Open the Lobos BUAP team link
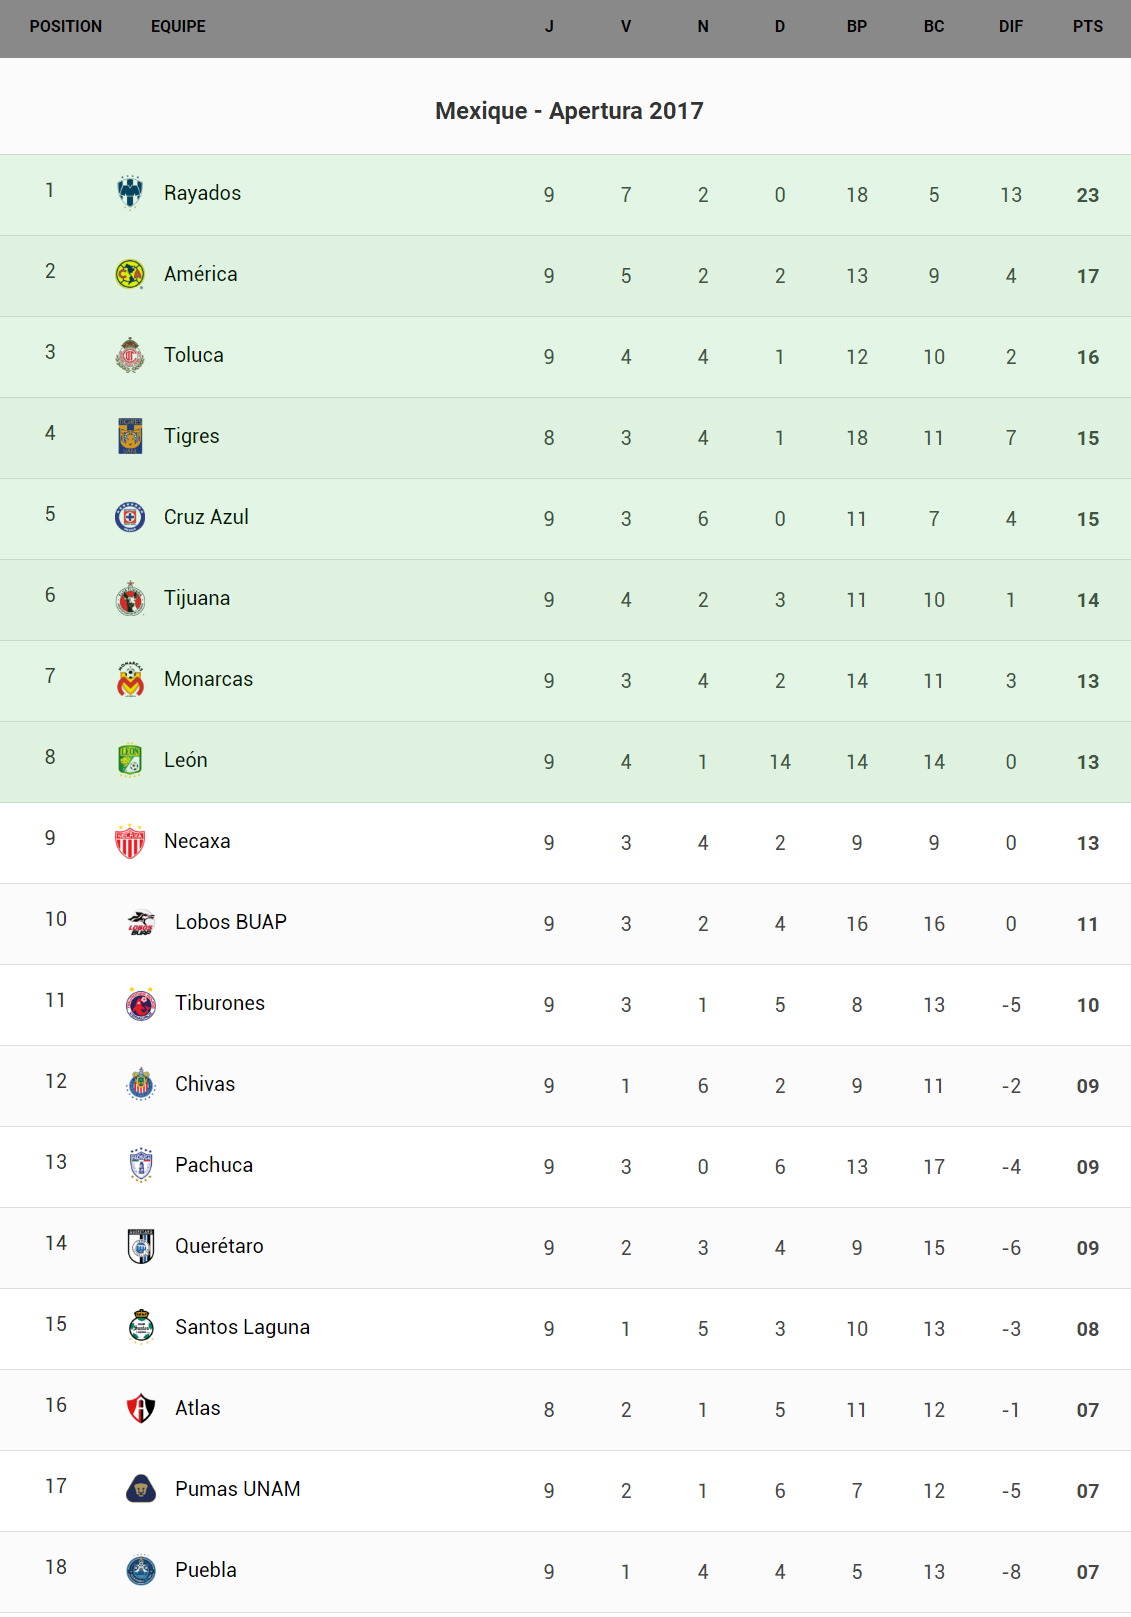Viewport: 1131px width, 1617px height. point(231,922)
